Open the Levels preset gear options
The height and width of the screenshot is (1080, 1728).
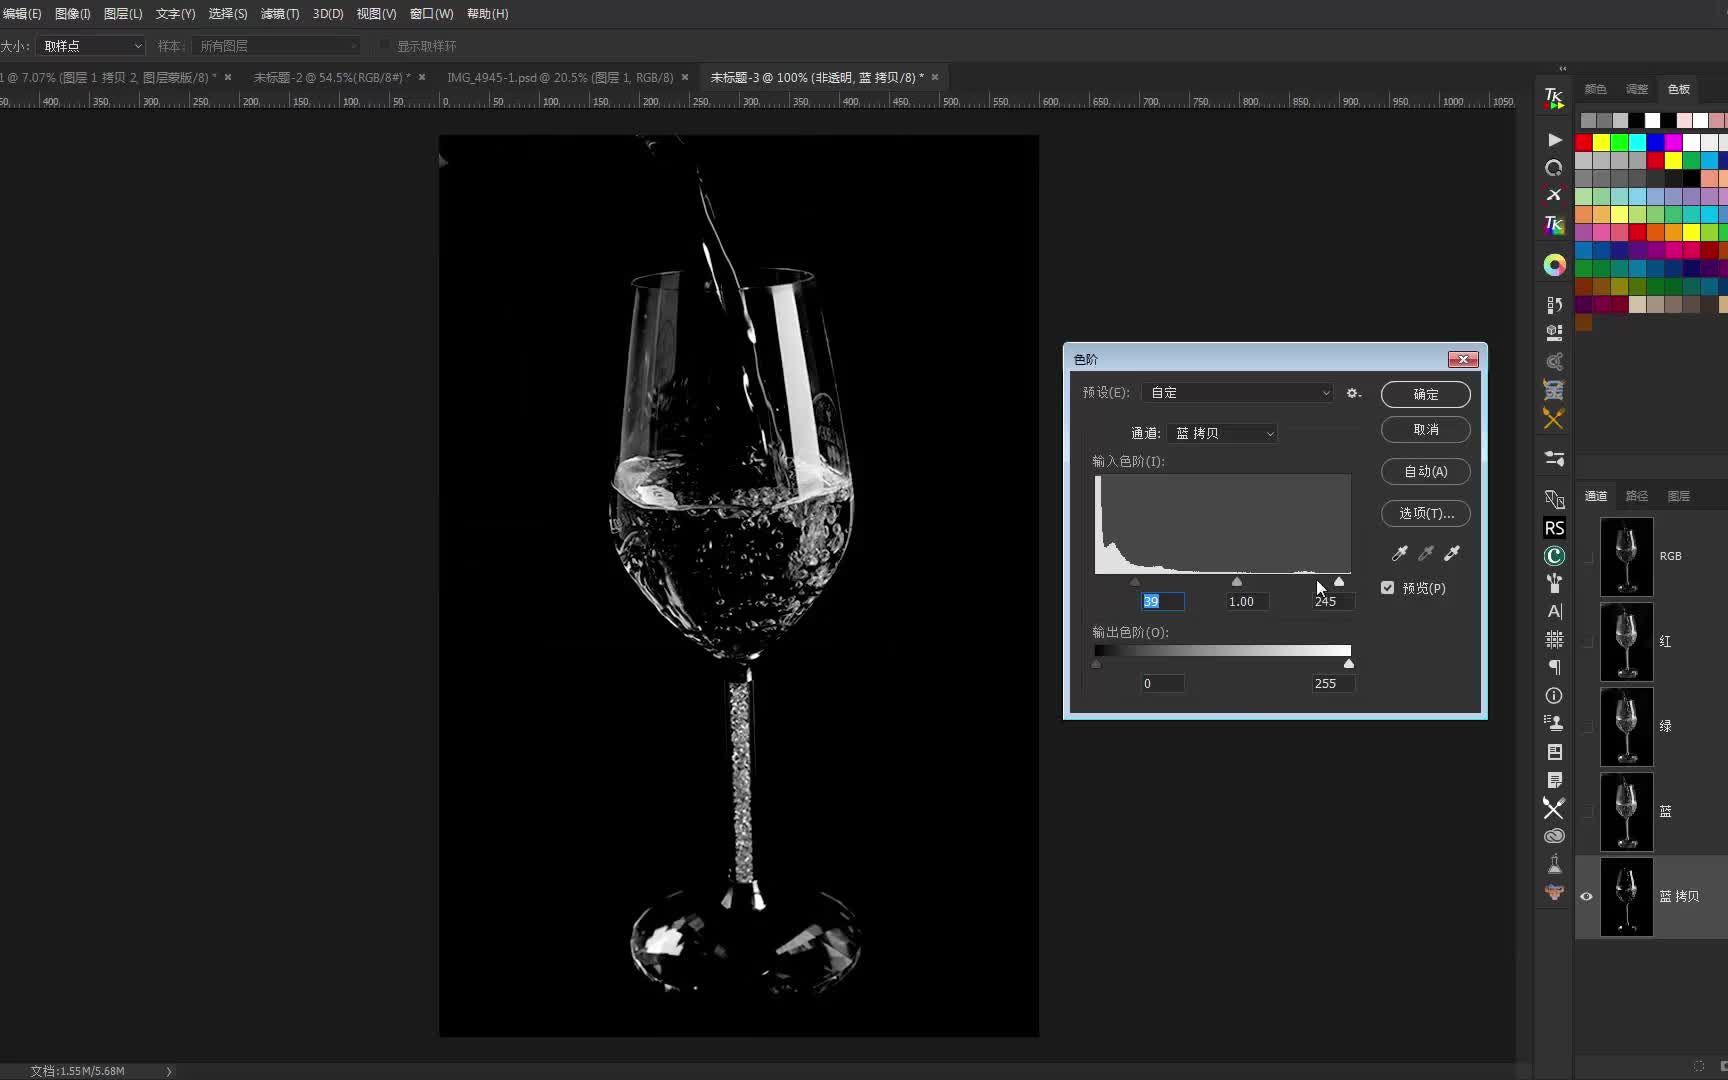point(1353,393)
